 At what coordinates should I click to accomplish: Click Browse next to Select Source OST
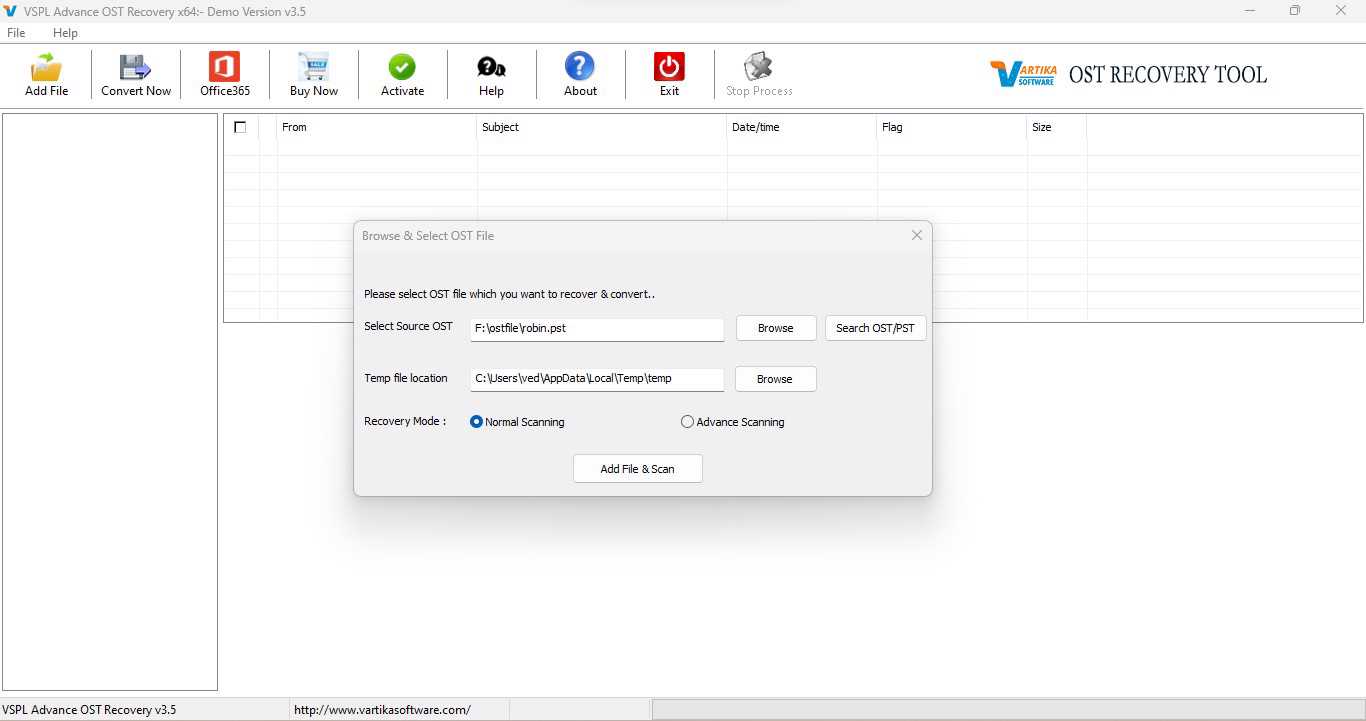[x=775, y=328]
